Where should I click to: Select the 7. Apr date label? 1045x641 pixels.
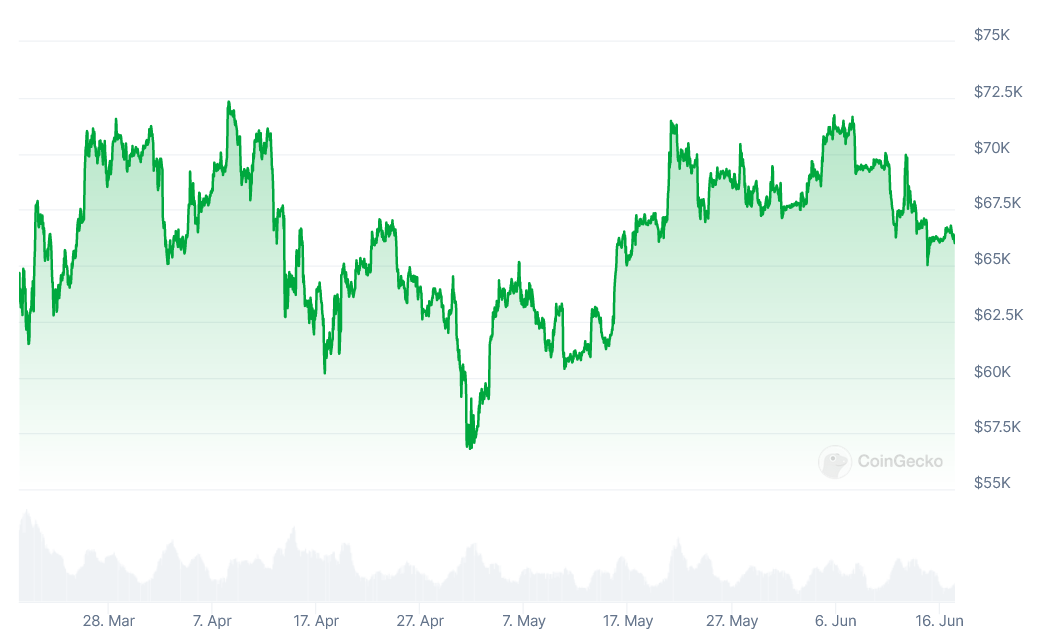point(212,621)
